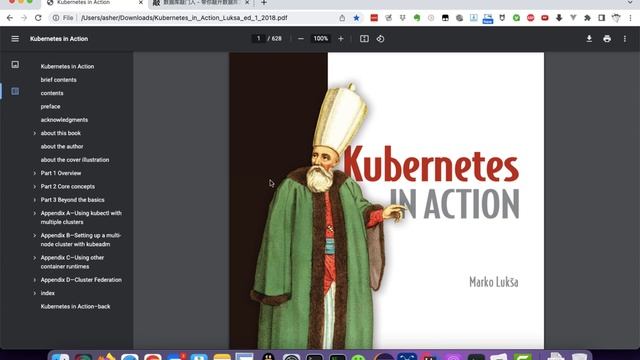Image resolution: width=640 pixels, height=360 pixels.
Task: Go to 'about the cover illustration'
Action: pos(75,160)
